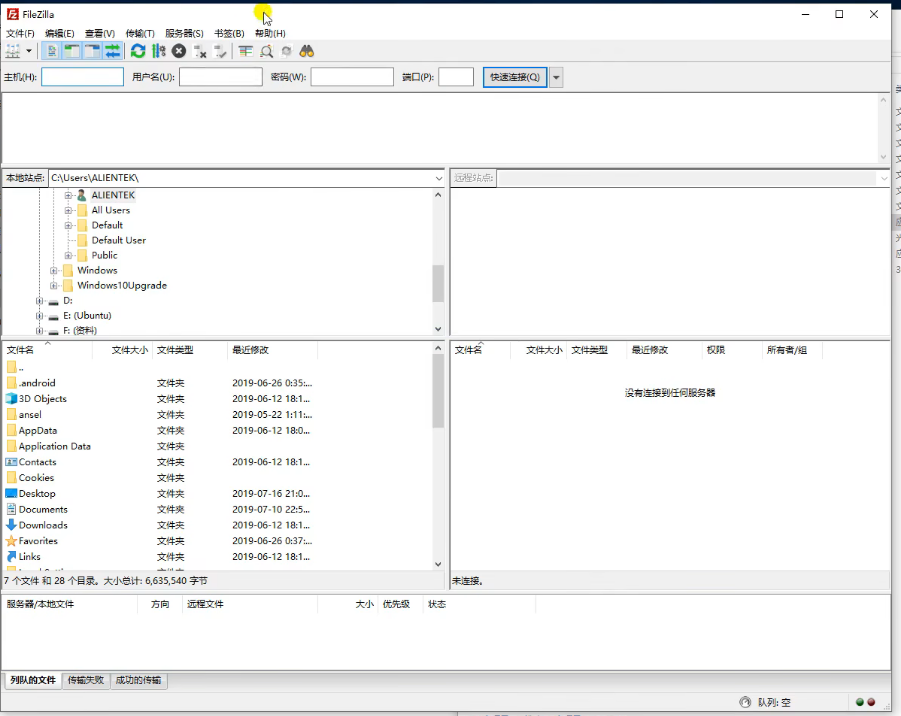This screenshot has height=716, width=901.
Task: Click the process queue toolbar icon
Action: coord(158,51)
